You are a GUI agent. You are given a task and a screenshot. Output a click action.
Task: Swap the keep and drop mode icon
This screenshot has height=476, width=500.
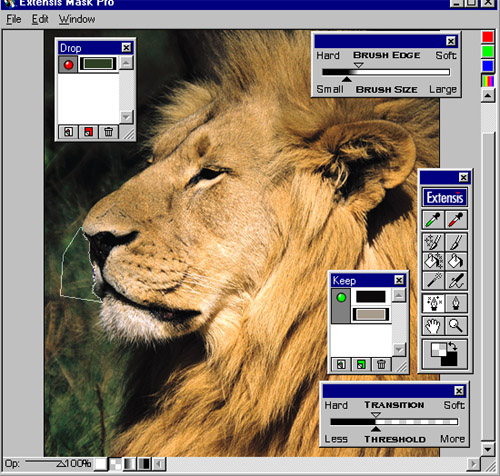pyautogui.click(x=445, y=354)
